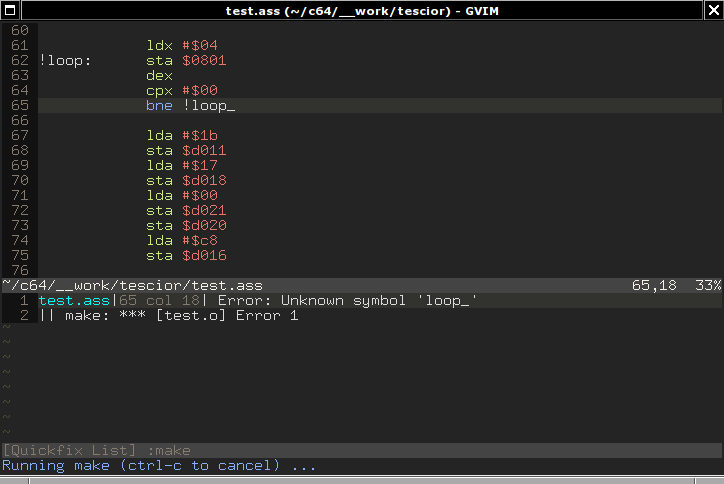Click 'lda #$c8' on line 74
The image size is (724, 484).
(x=182, y=241)
